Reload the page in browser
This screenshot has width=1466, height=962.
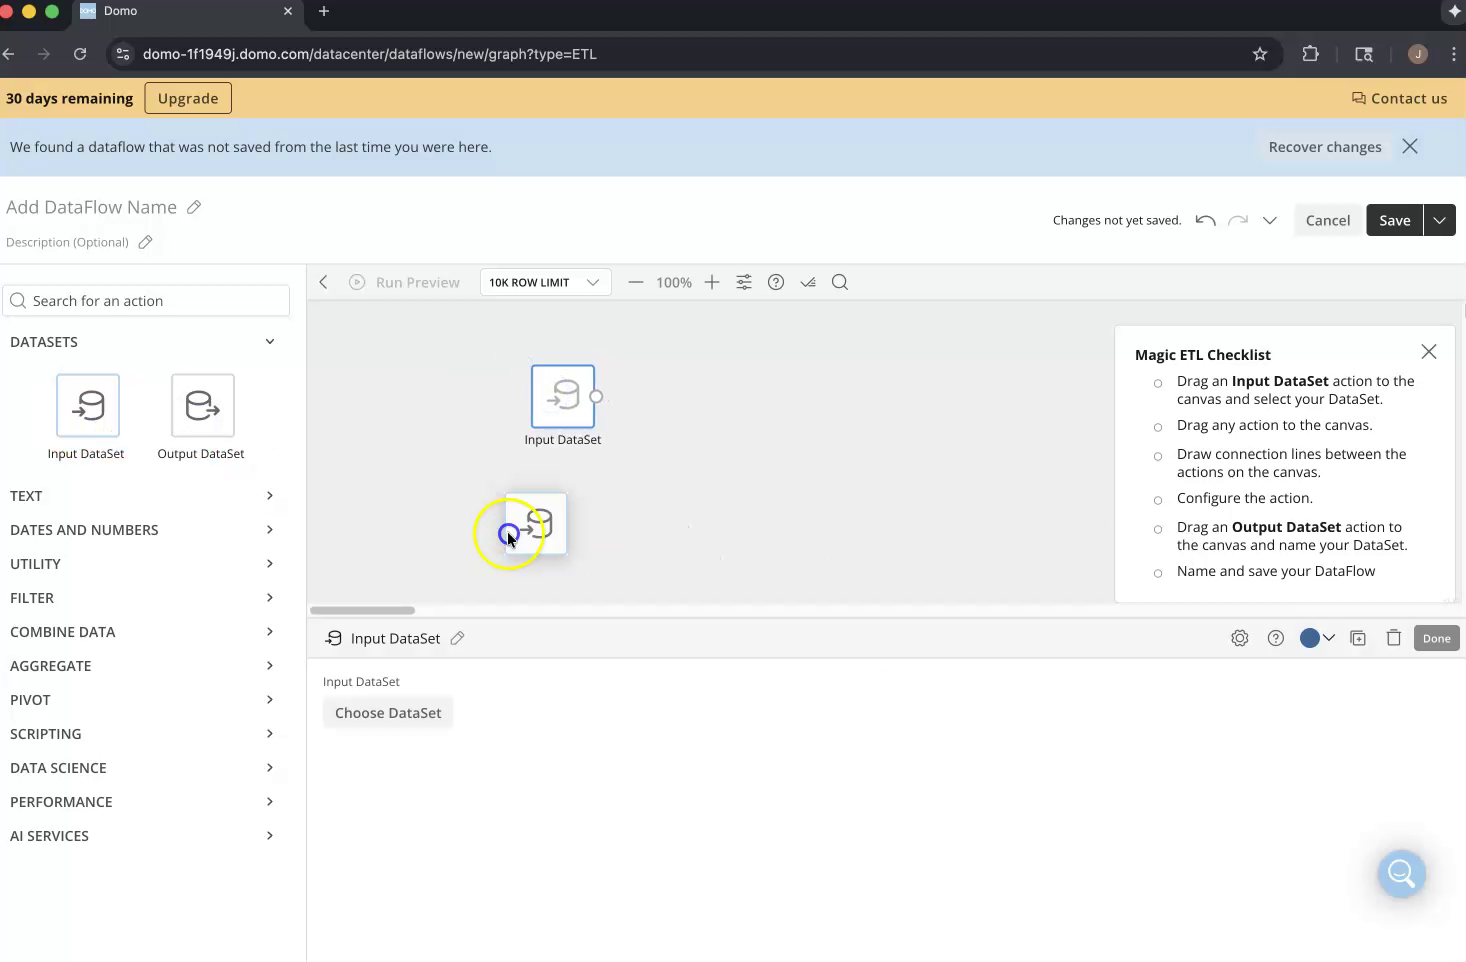coord(80,54)
